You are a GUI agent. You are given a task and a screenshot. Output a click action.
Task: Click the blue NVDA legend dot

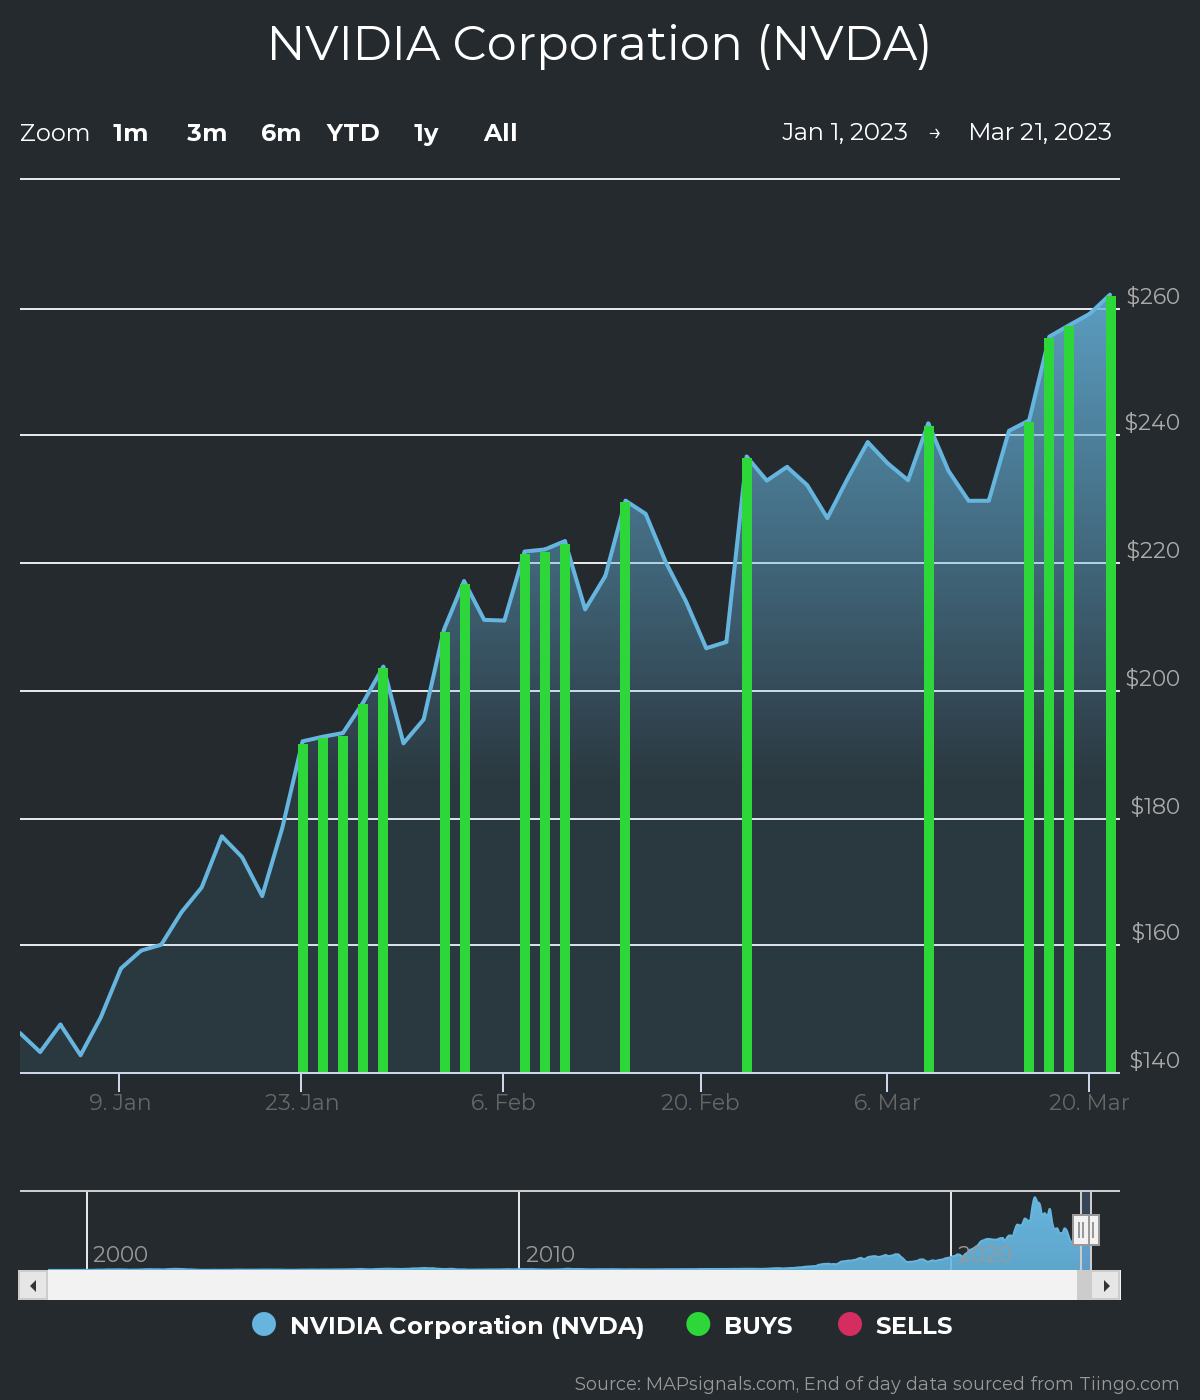point(264,1324)
